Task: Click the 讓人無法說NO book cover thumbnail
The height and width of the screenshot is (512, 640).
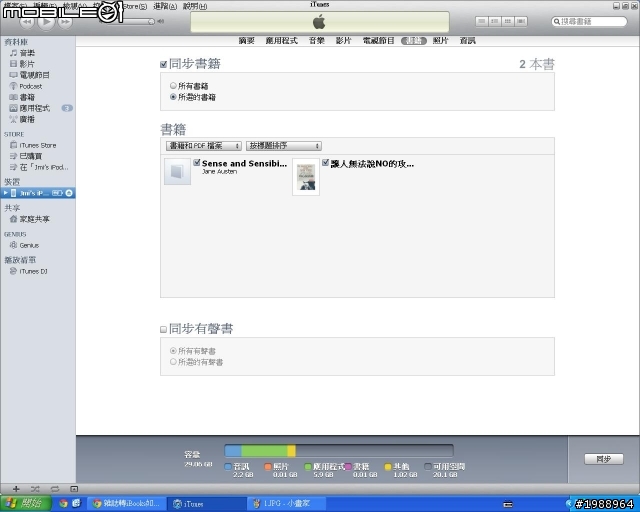Action: [x=306, y=177]
